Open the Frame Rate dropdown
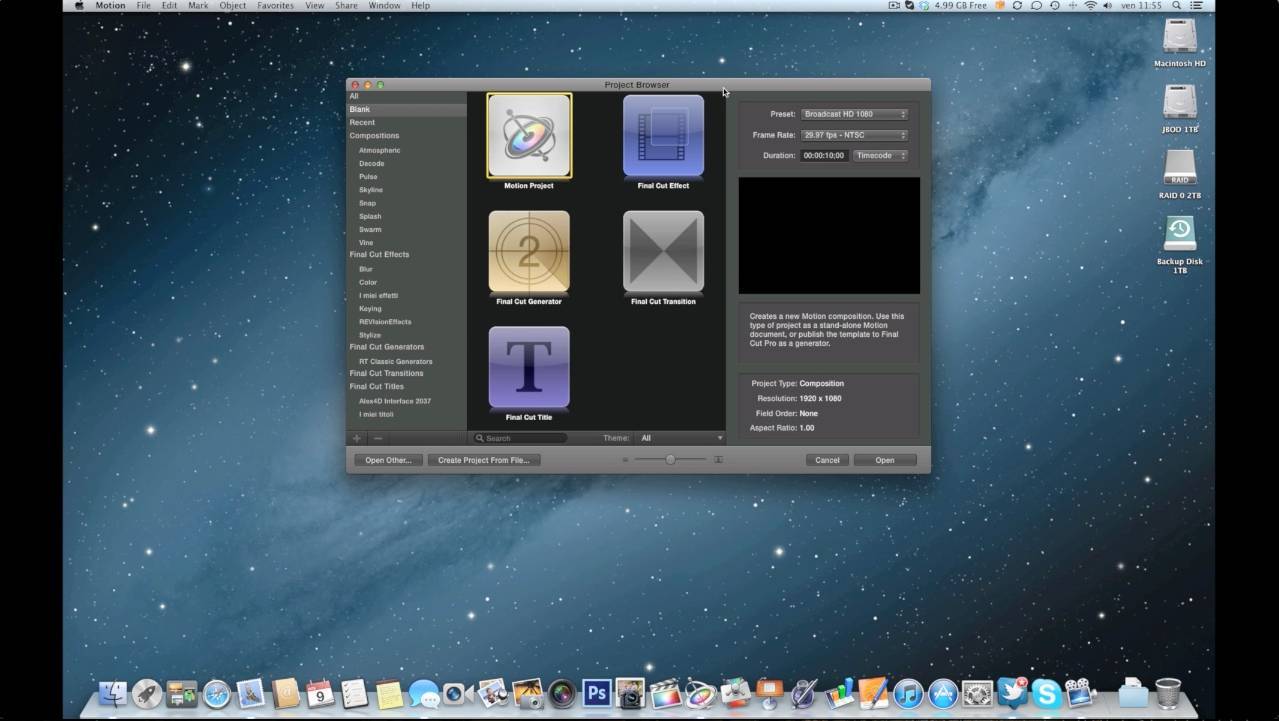 click(x=854, y=135)
